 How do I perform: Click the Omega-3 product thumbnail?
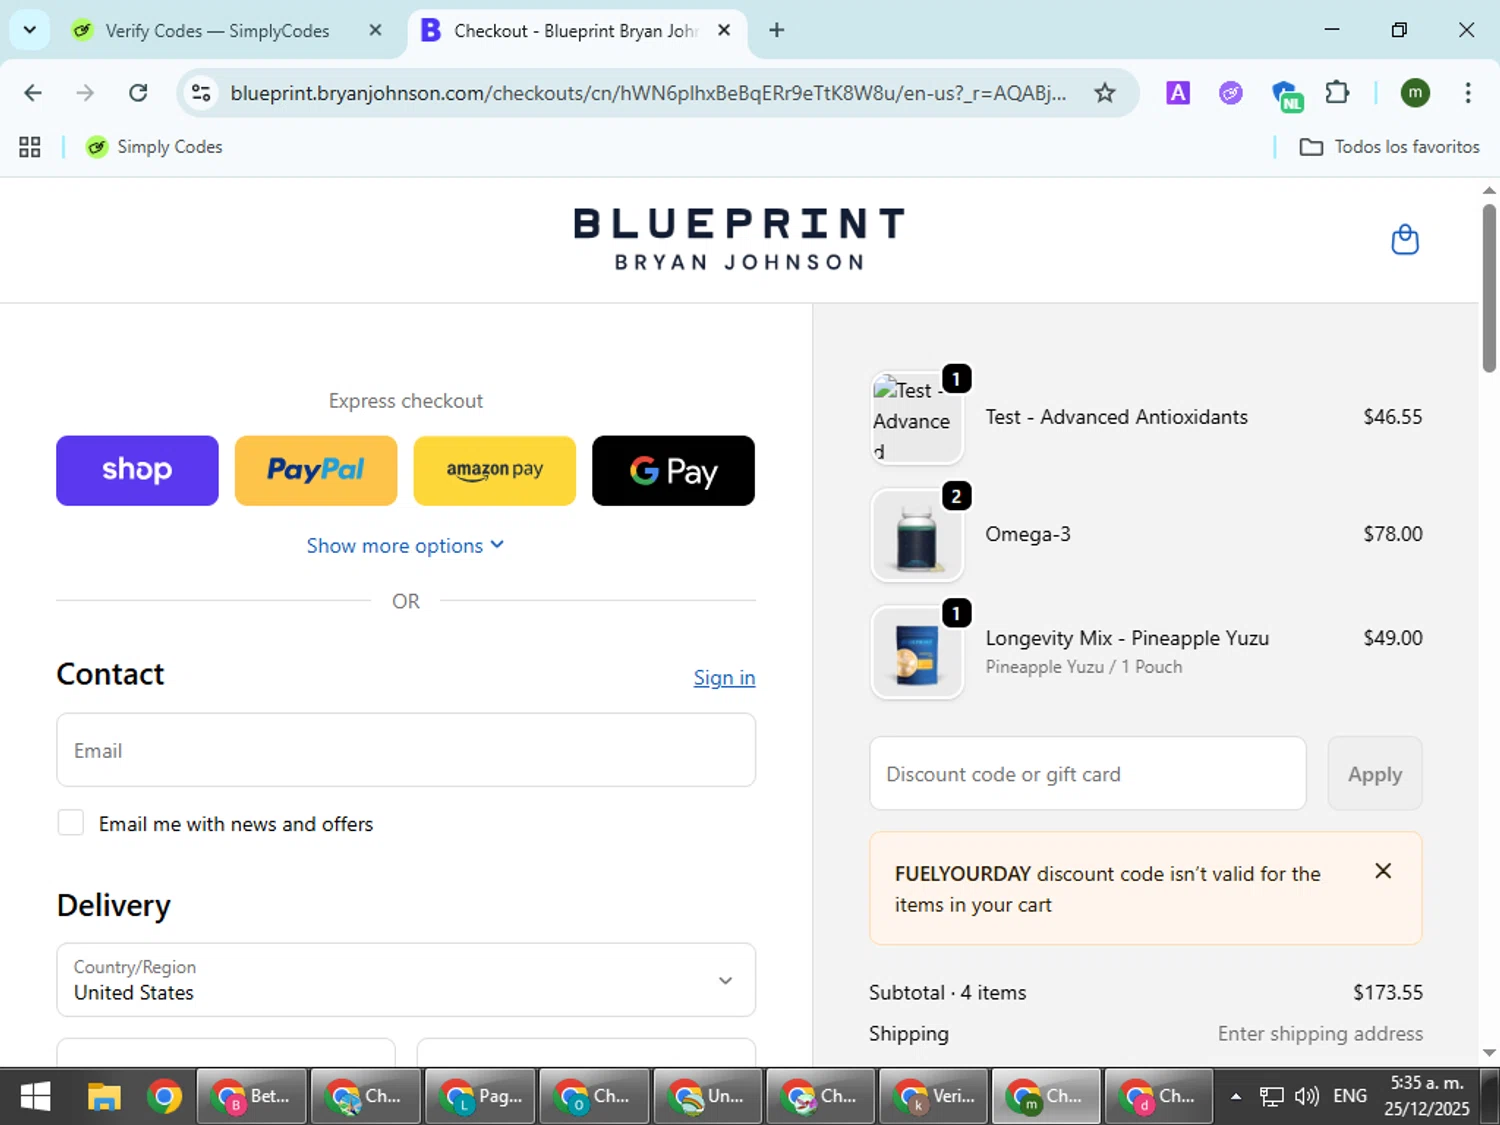[917, 535]
